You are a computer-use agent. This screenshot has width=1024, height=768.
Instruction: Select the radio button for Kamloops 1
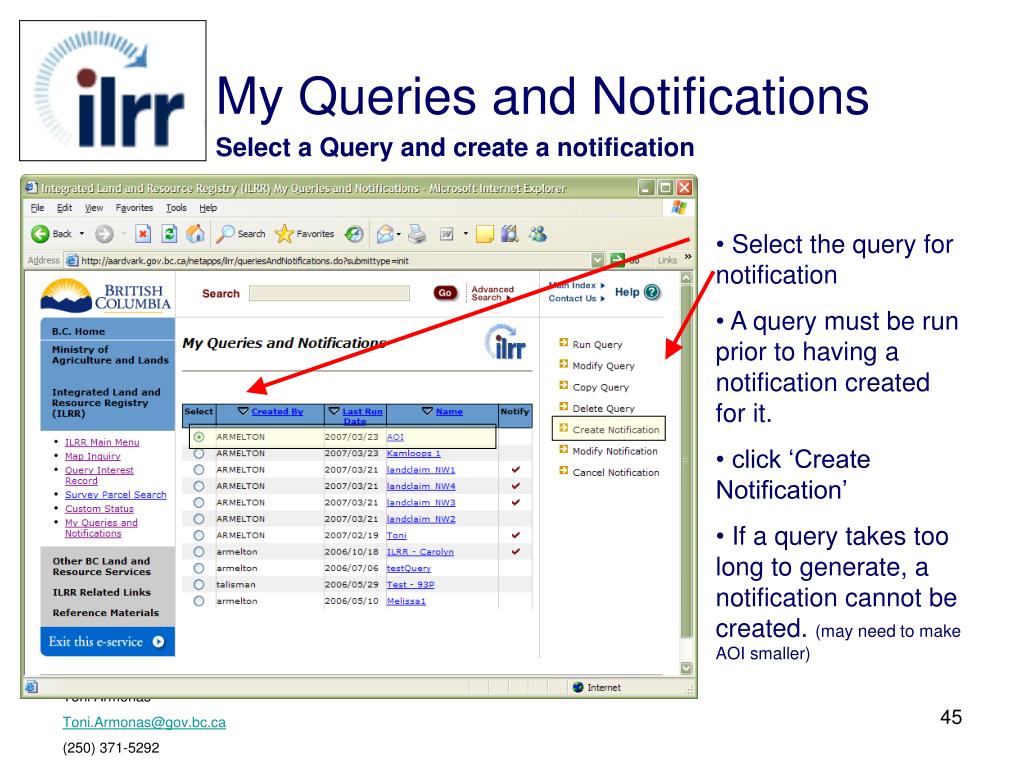pos(199,453)
